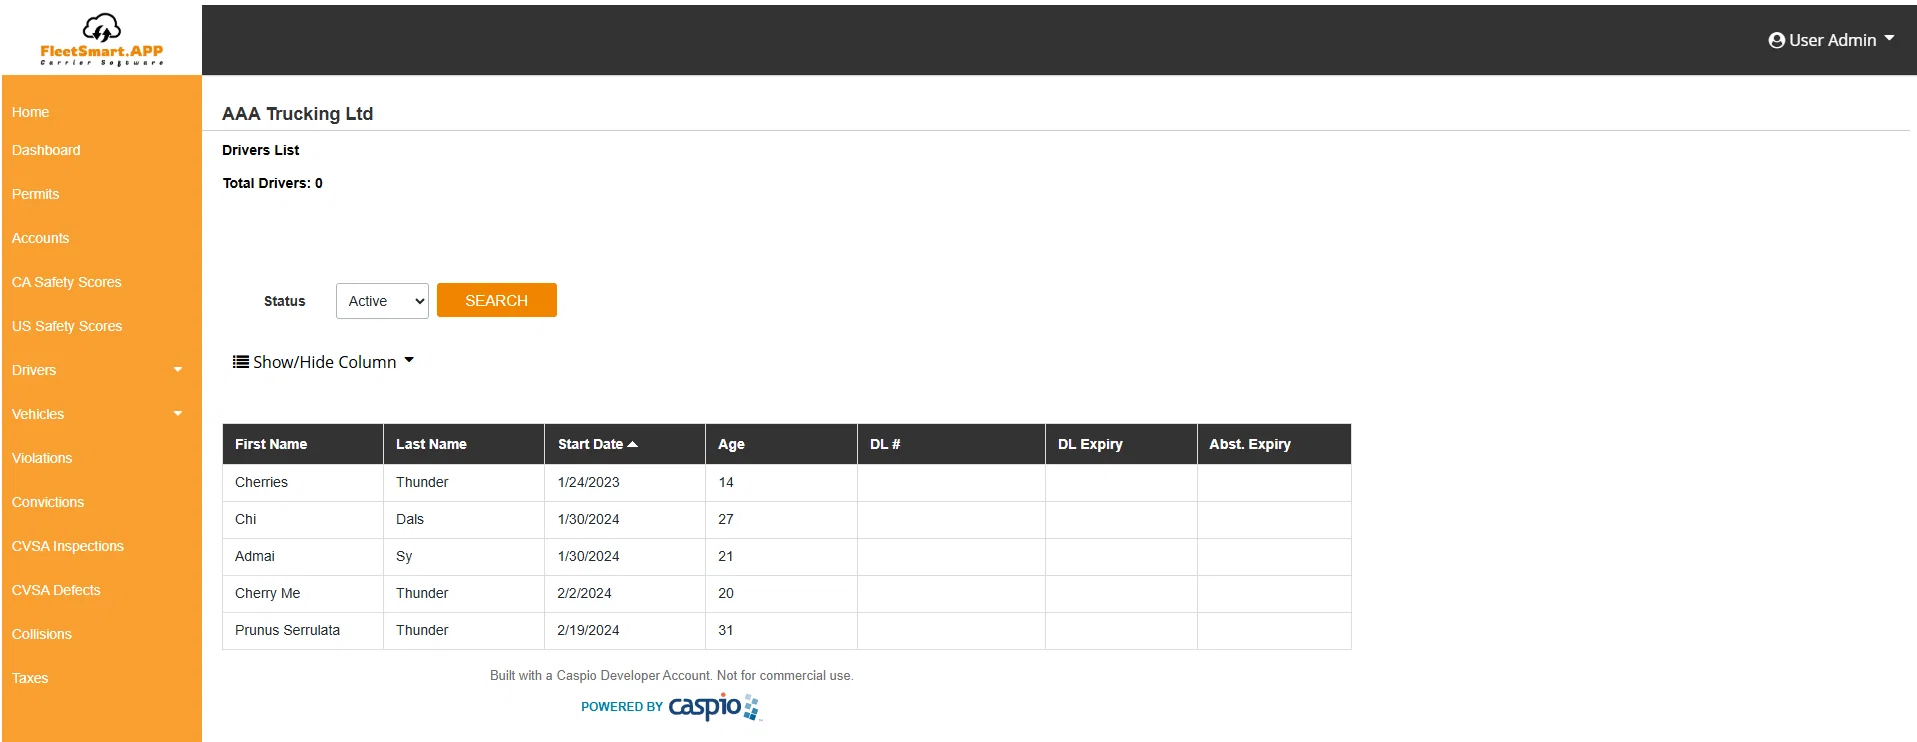Image resolution: width=1917 pixels, height=742 pixels.
Task: Click the Caspio logo
Action: pos(714,707)
